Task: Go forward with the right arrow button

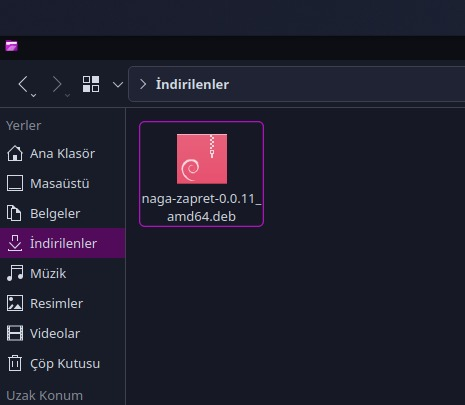Action: pos(57,84)
